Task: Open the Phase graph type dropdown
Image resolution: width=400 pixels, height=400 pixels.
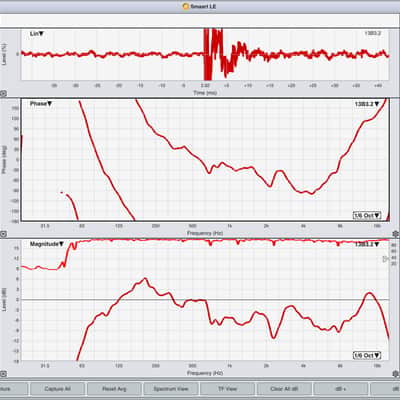Action: click(41, 104)
